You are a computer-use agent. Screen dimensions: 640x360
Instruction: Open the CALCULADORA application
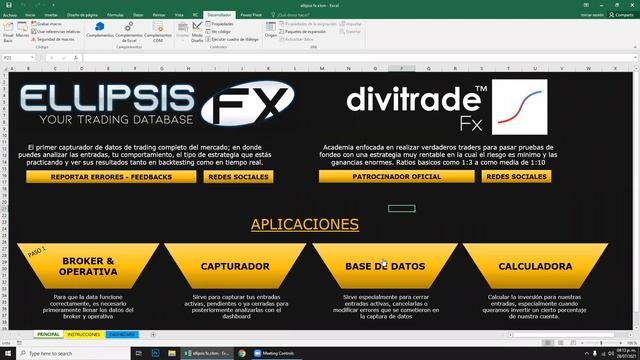click(535, 266)
